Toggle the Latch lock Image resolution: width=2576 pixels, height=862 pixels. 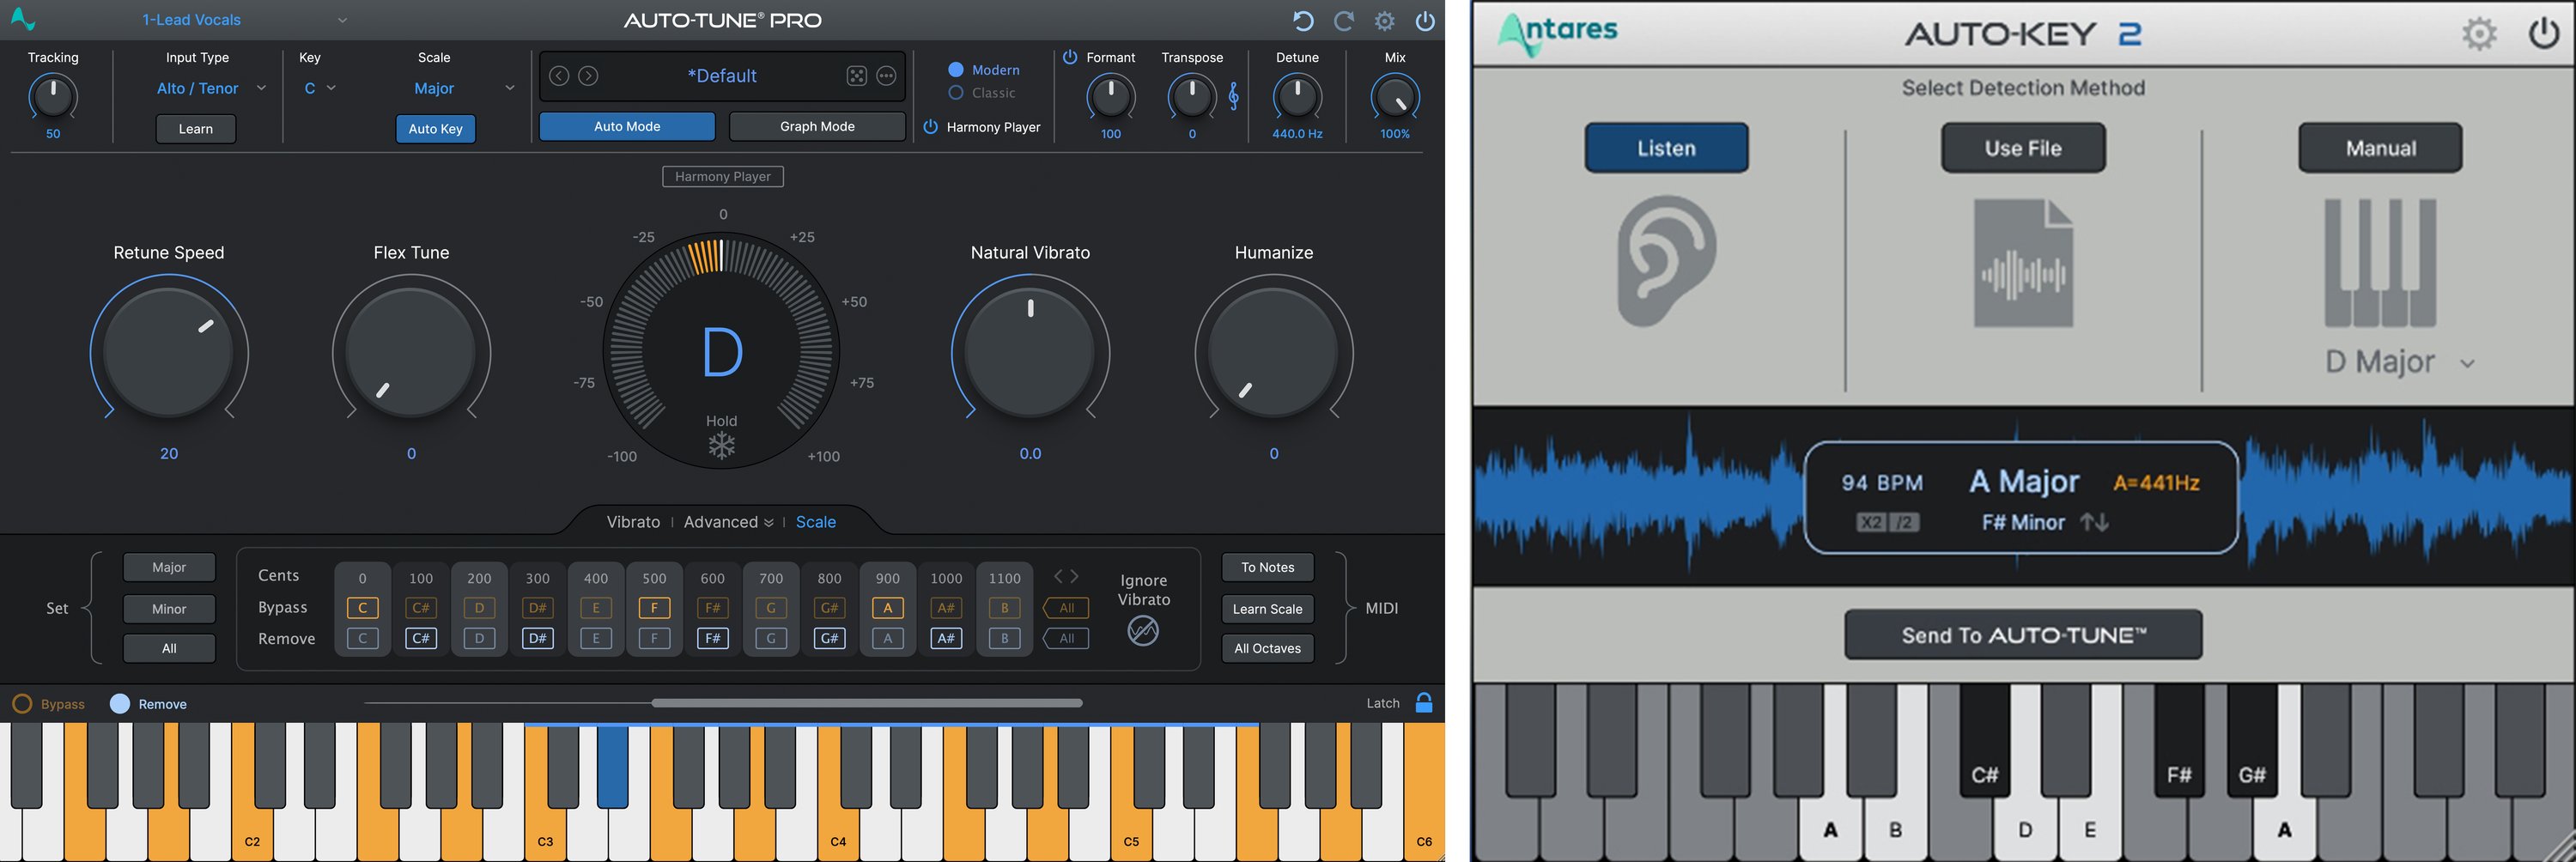pyautogui.click(x=1424, y=702)
